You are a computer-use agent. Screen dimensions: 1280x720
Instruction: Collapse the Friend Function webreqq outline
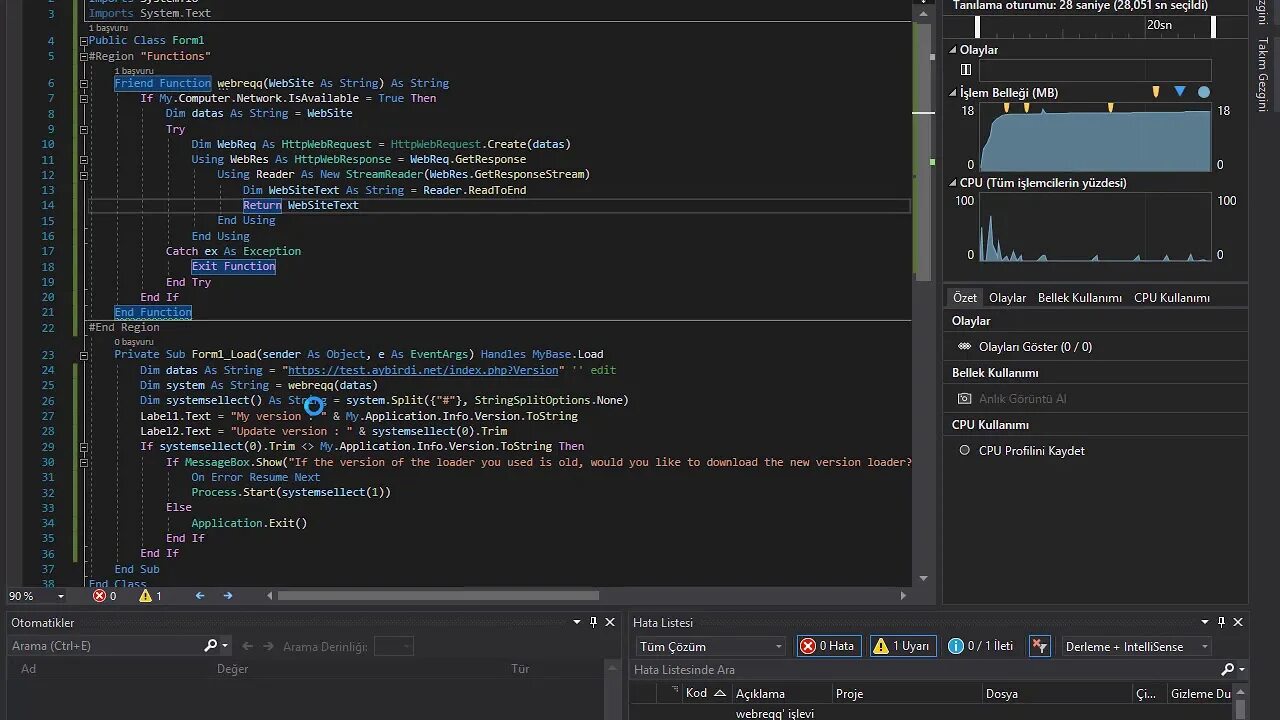click(84, 83)
